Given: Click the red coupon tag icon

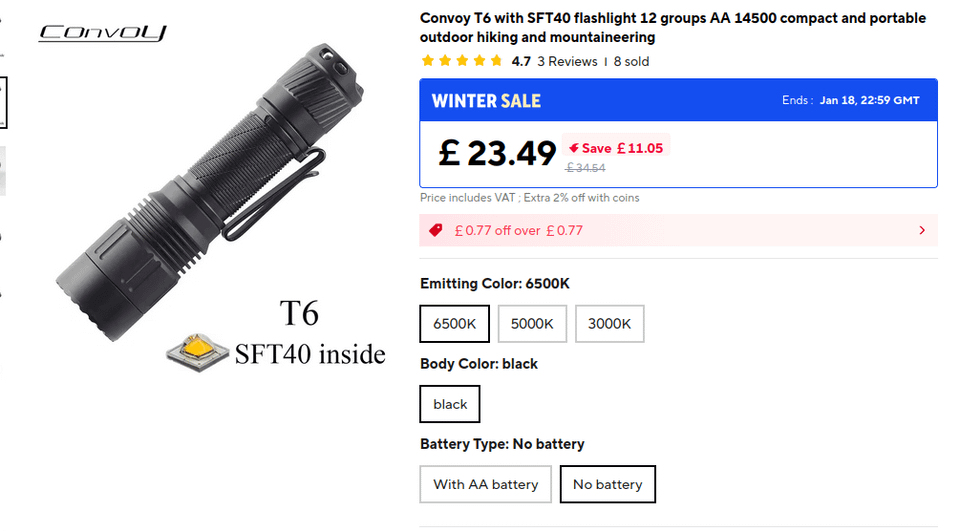Looking at the screenshot, I should pos(435,230).
